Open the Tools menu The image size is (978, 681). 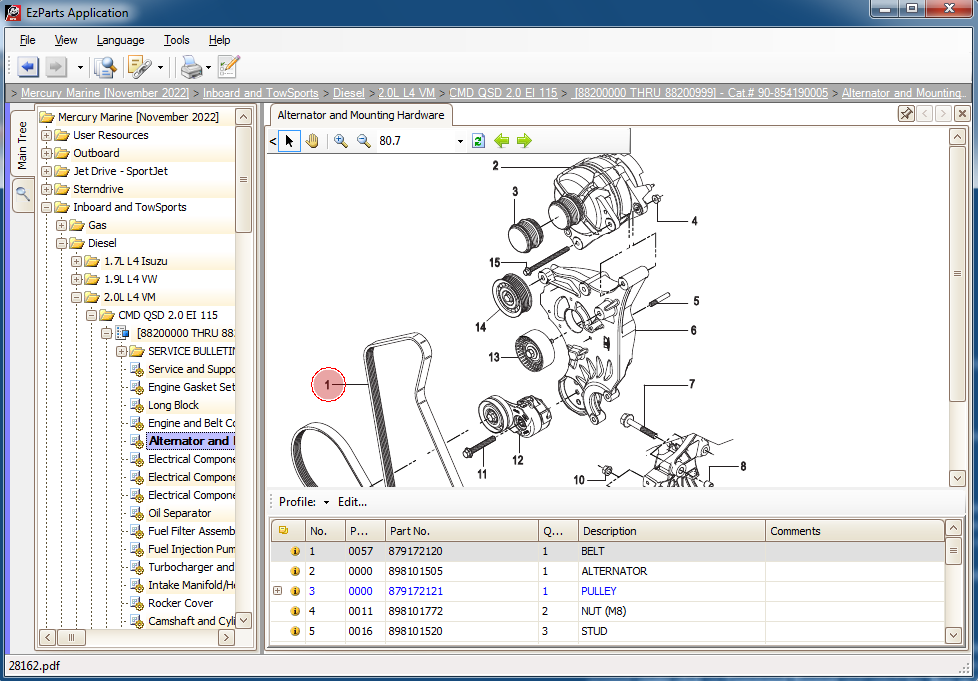point(177,40)
